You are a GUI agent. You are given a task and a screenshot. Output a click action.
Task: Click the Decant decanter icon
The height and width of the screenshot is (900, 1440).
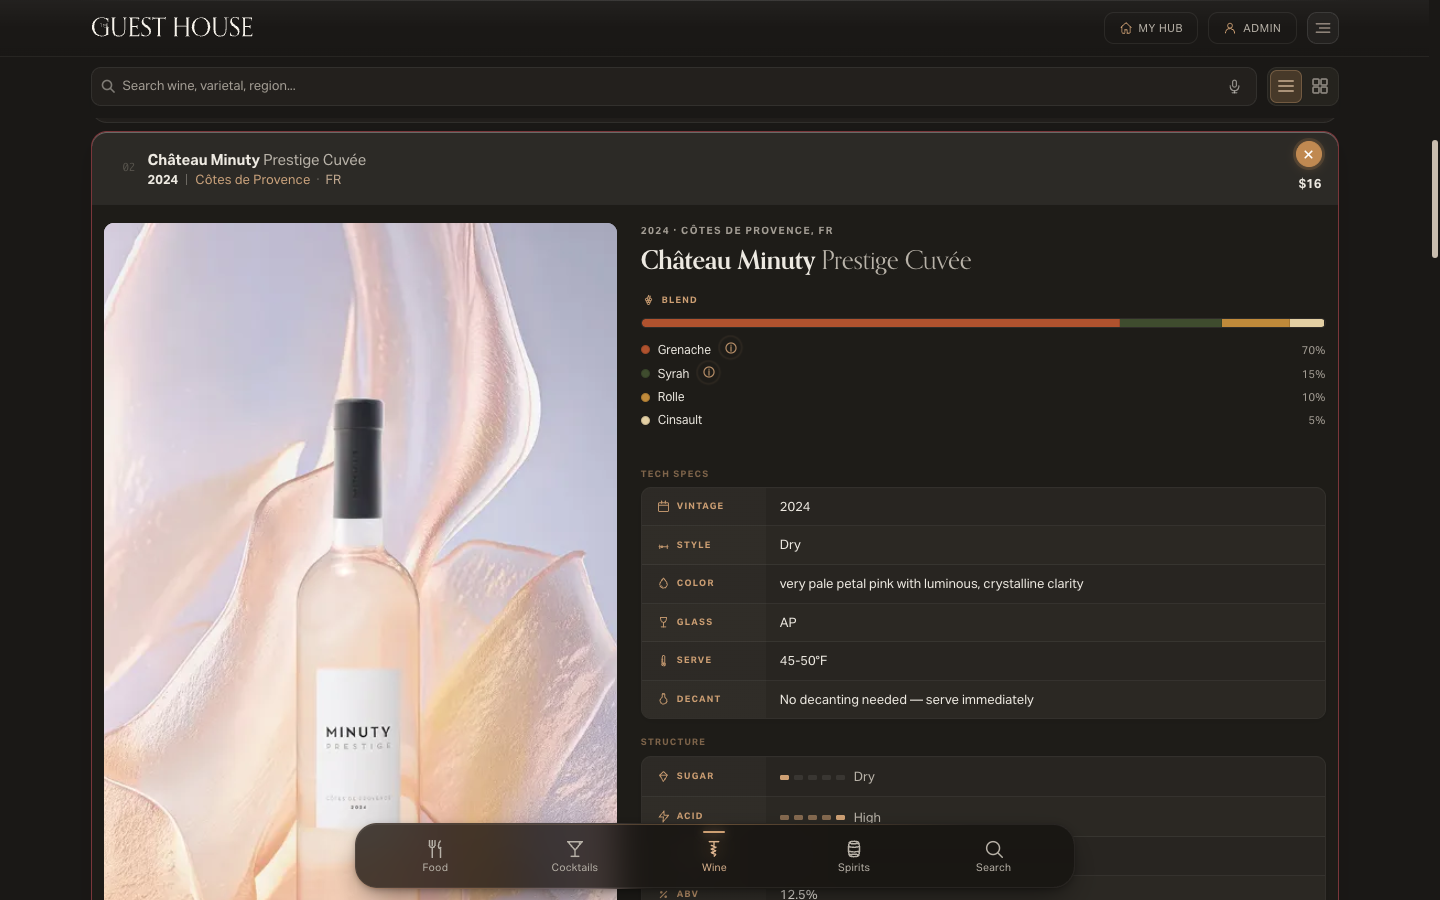click(x=663, y=699)
